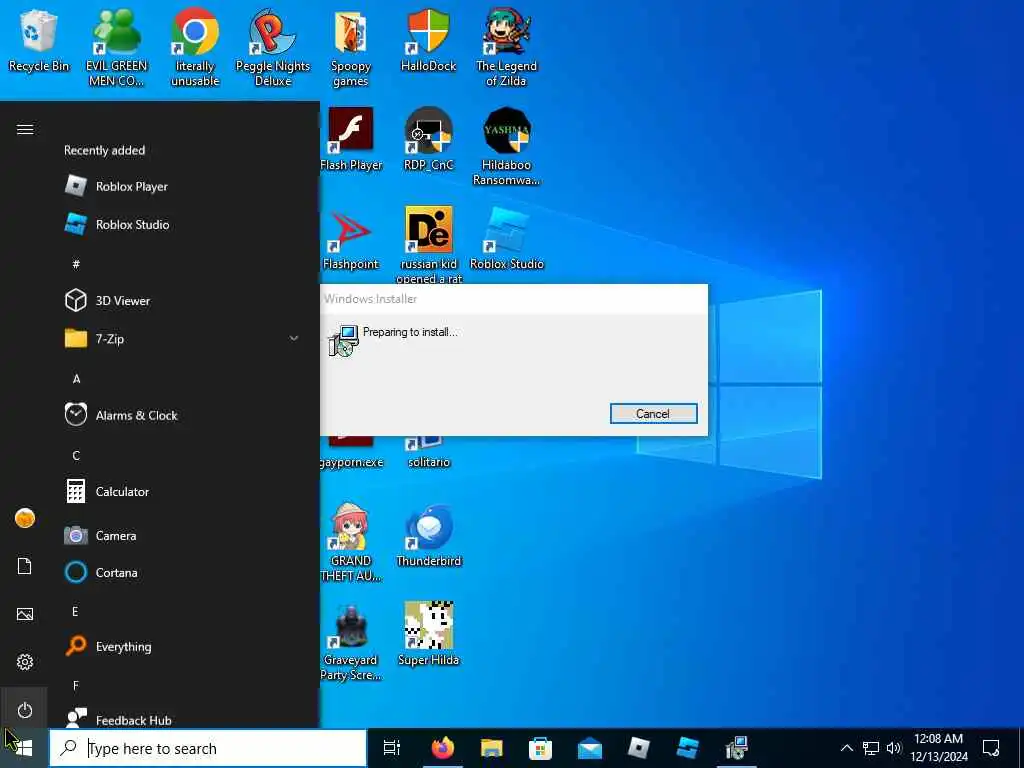The width and height of the screenshot is (1024, 768).
Task: Open the Mail app on the taskbar
Action: click(x=590, y=748)
